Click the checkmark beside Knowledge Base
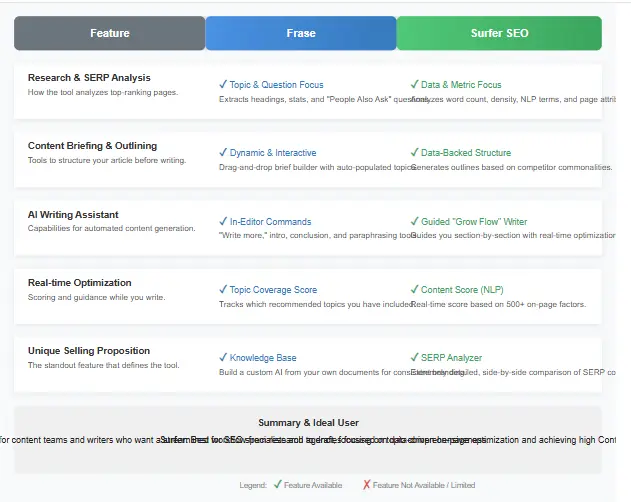Screen dimensions: 631x502 click(223, 357)
